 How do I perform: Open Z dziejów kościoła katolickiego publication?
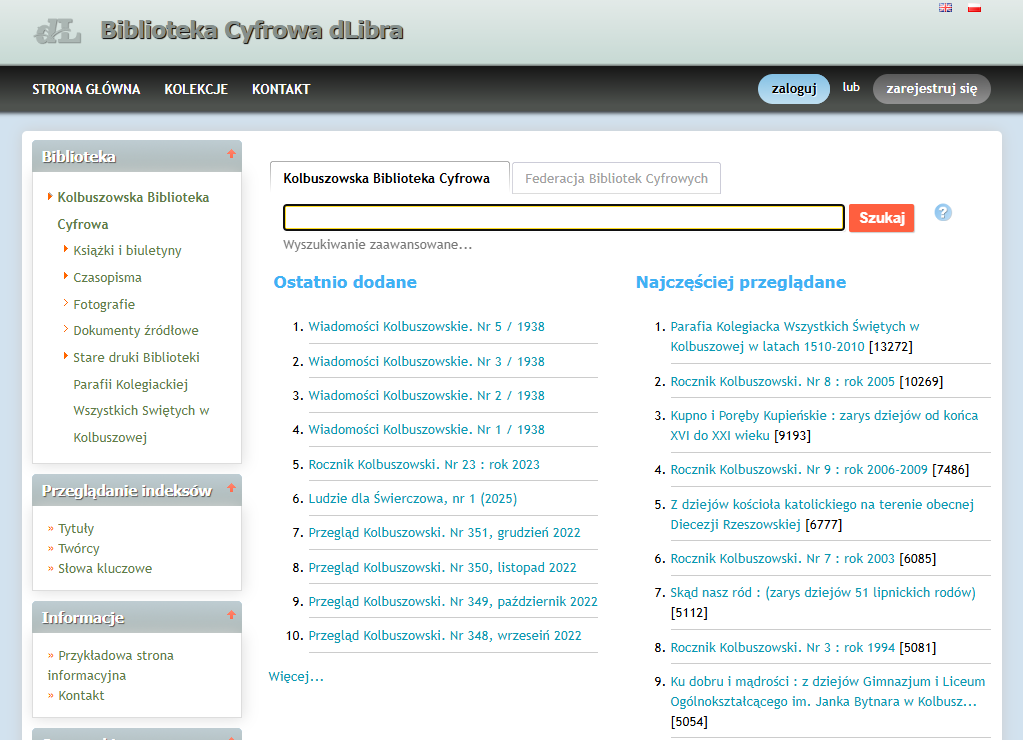tap(822, 514)
